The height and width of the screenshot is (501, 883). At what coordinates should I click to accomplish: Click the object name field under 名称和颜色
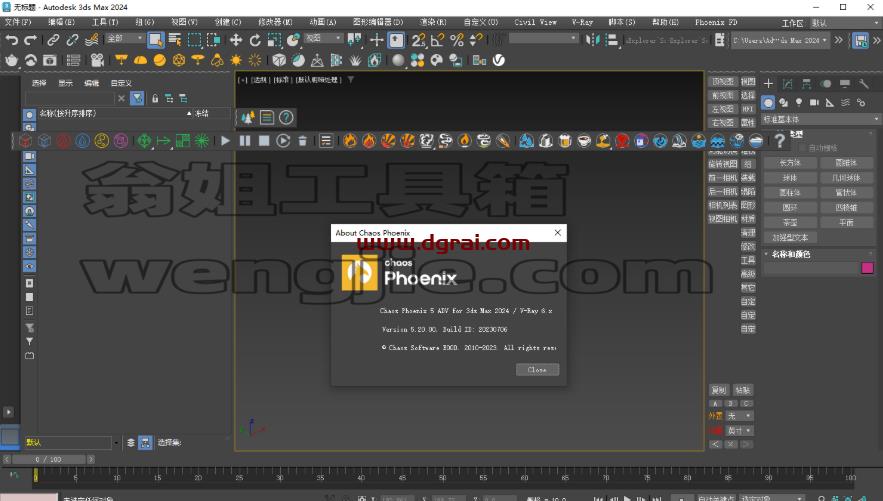811,269
